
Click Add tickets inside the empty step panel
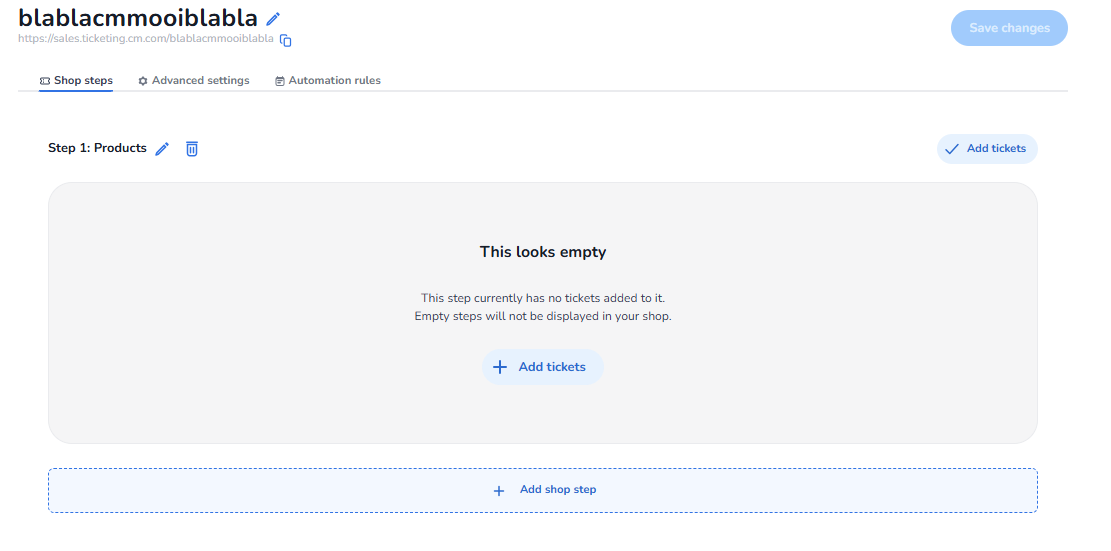coord(543,367)
